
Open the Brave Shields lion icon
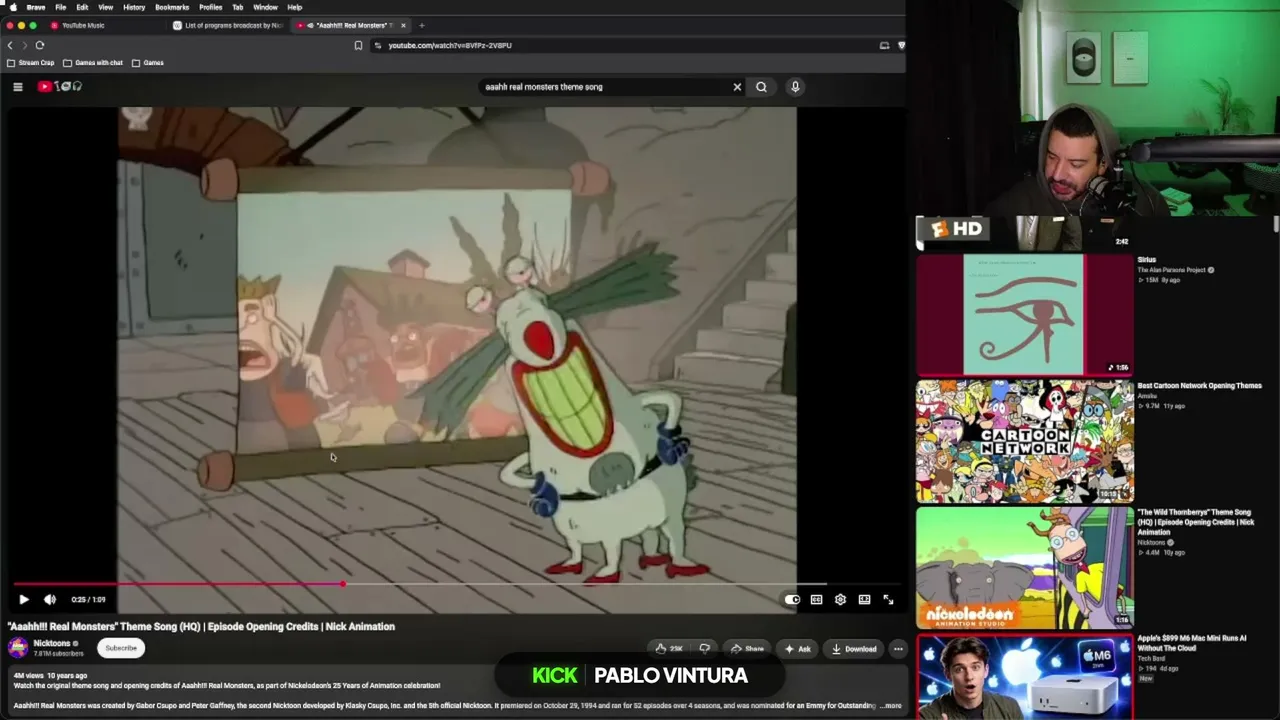pos(901,45)
